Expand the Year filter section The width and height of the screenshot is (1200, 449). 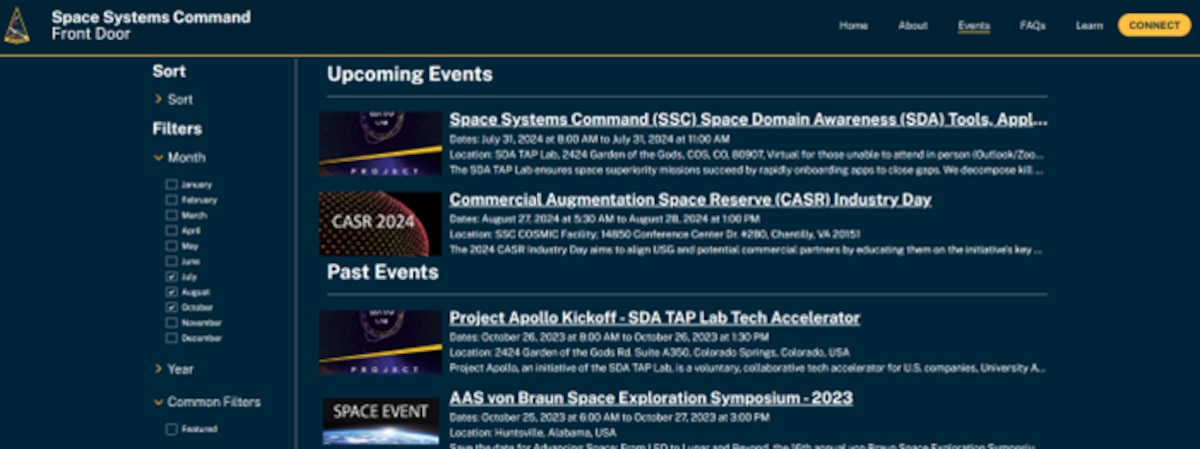[x=174, y=369]
